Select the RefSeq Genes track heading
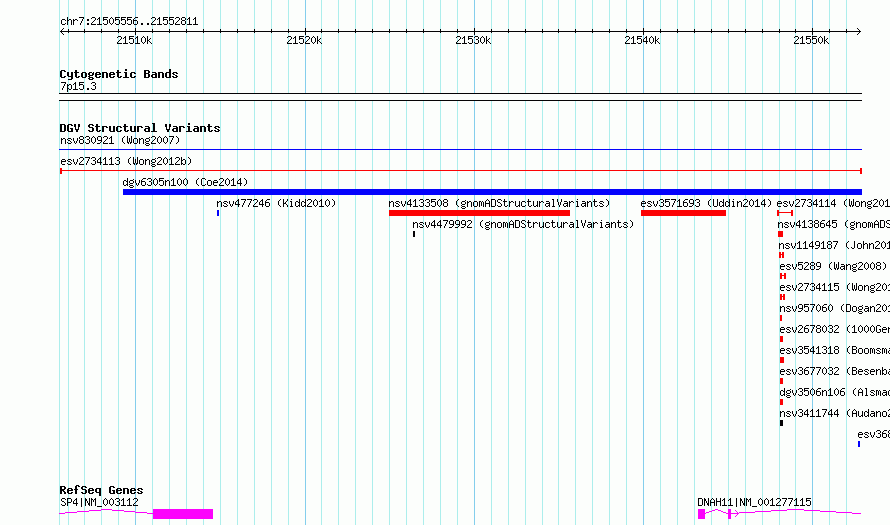 [101, 490]
